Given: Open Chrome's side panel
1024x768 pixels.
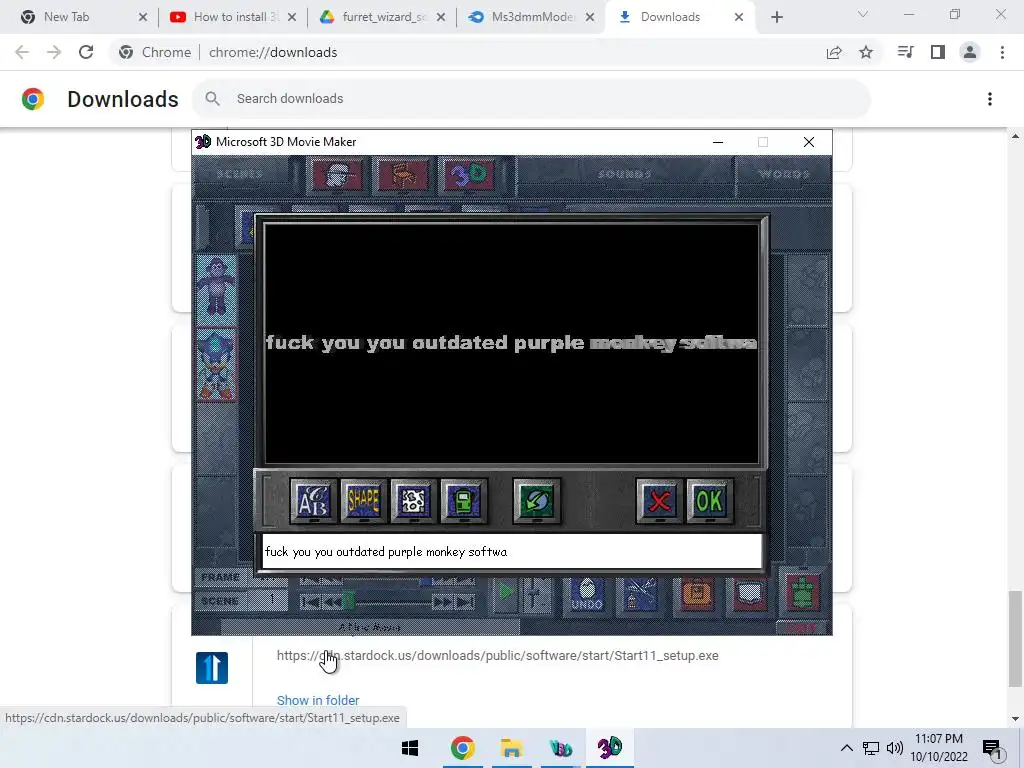Looking at the screenshot, I should [x=938, y=52].
